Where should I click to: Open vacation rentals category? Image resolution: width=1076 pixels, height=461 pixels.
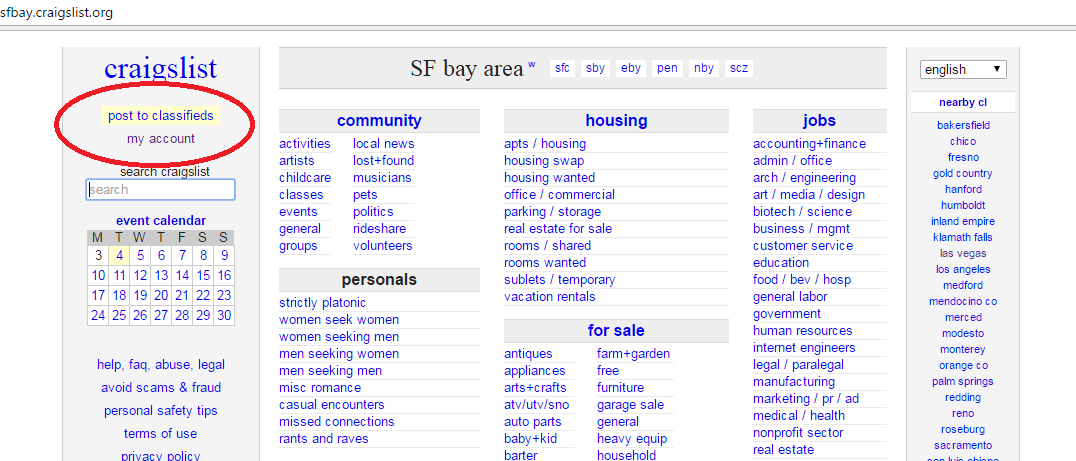550,296
